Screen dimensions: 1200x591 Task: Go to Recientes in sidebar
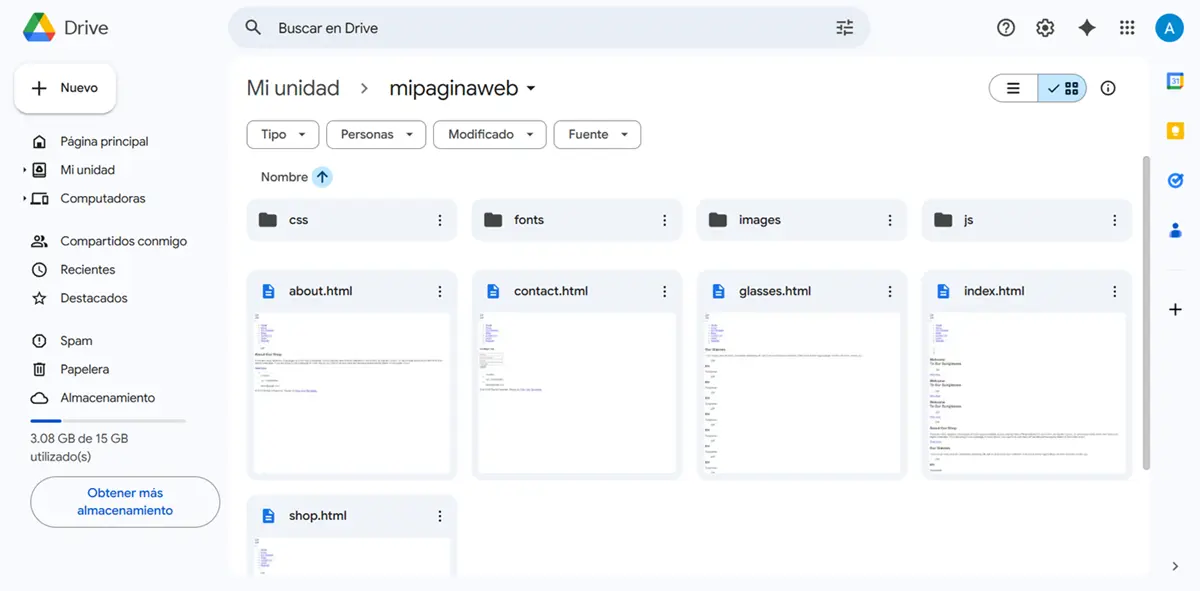click(x=87, y=270)
